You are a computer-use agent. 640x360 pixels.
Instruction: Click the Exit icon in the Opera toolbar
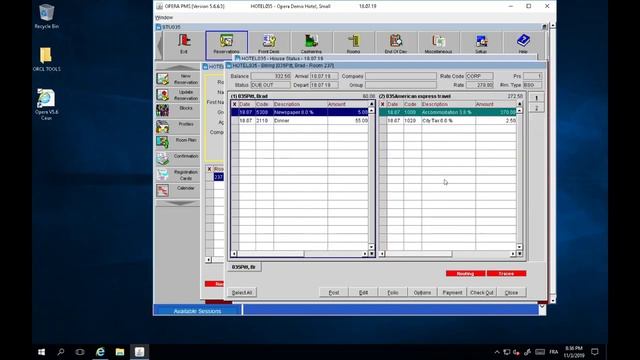click(184, 44)
